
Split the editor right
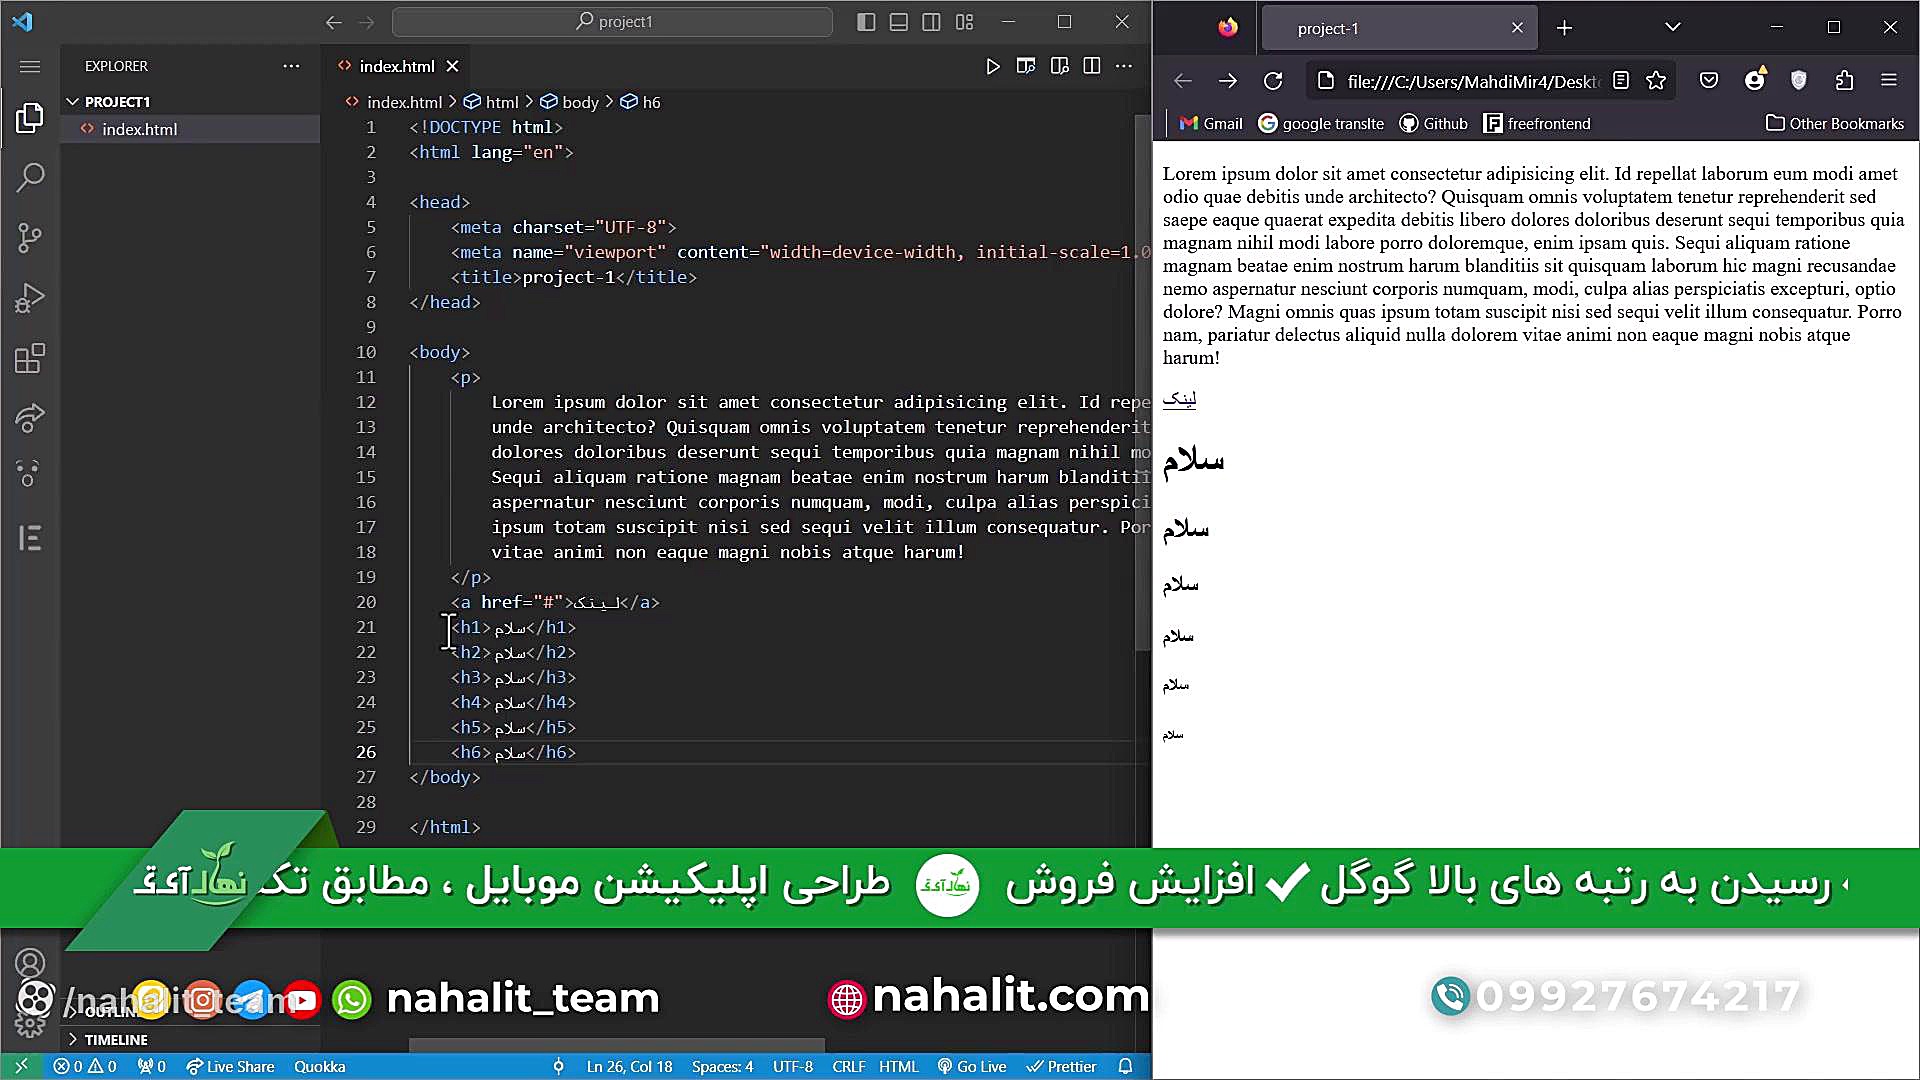pos(1092,66)
